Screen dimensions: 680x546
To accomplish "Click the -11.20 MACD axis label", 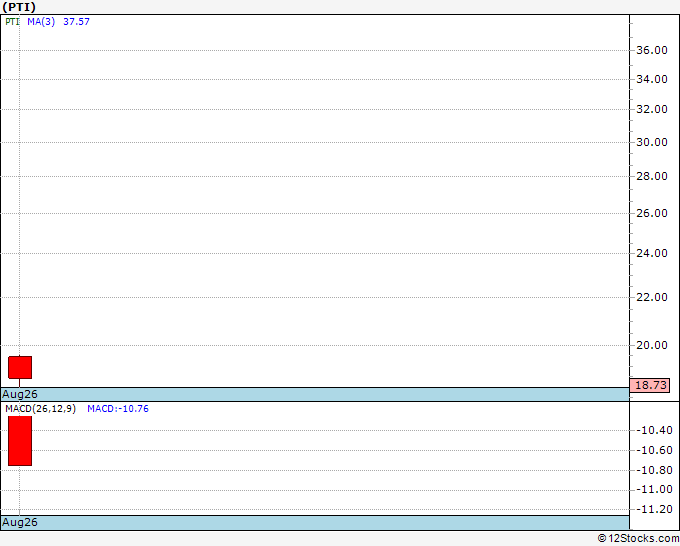I will pos(654,510).
